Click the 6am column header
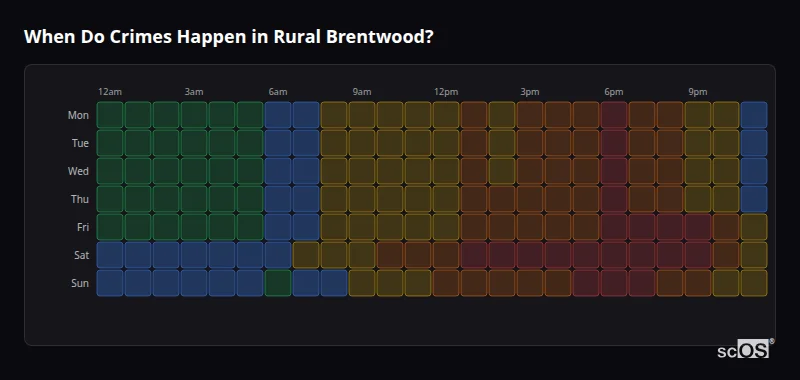 coord(278,92)
